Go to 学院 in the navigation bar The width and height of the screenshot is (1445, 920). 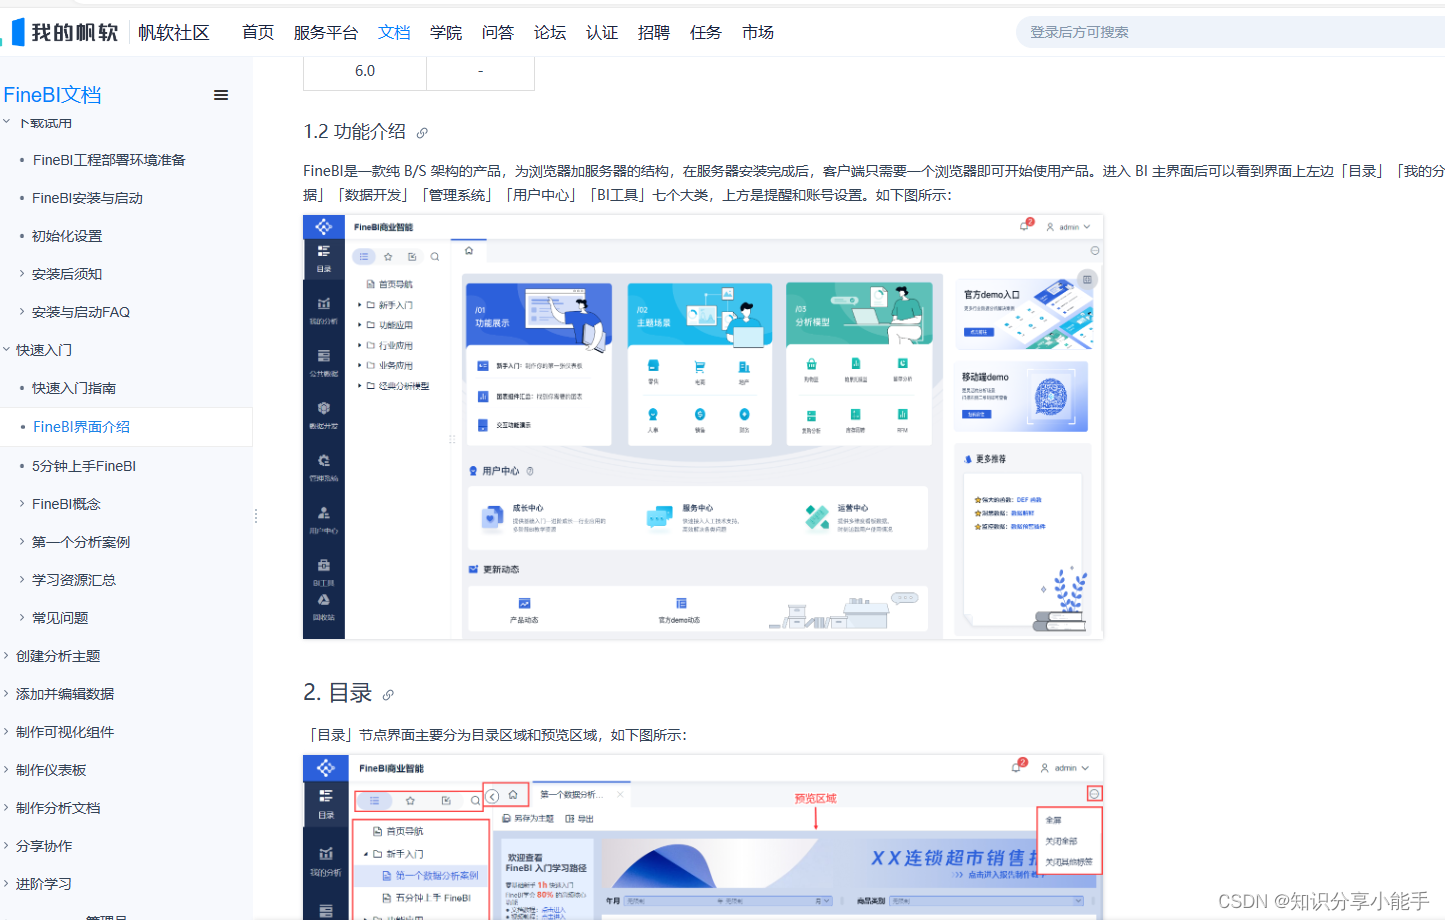pos(446,32)
